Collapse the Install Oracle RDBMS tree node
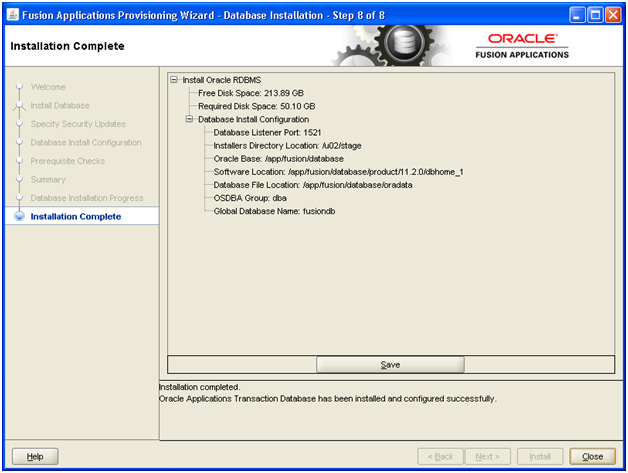628x473 pixels. click(174, 80)
